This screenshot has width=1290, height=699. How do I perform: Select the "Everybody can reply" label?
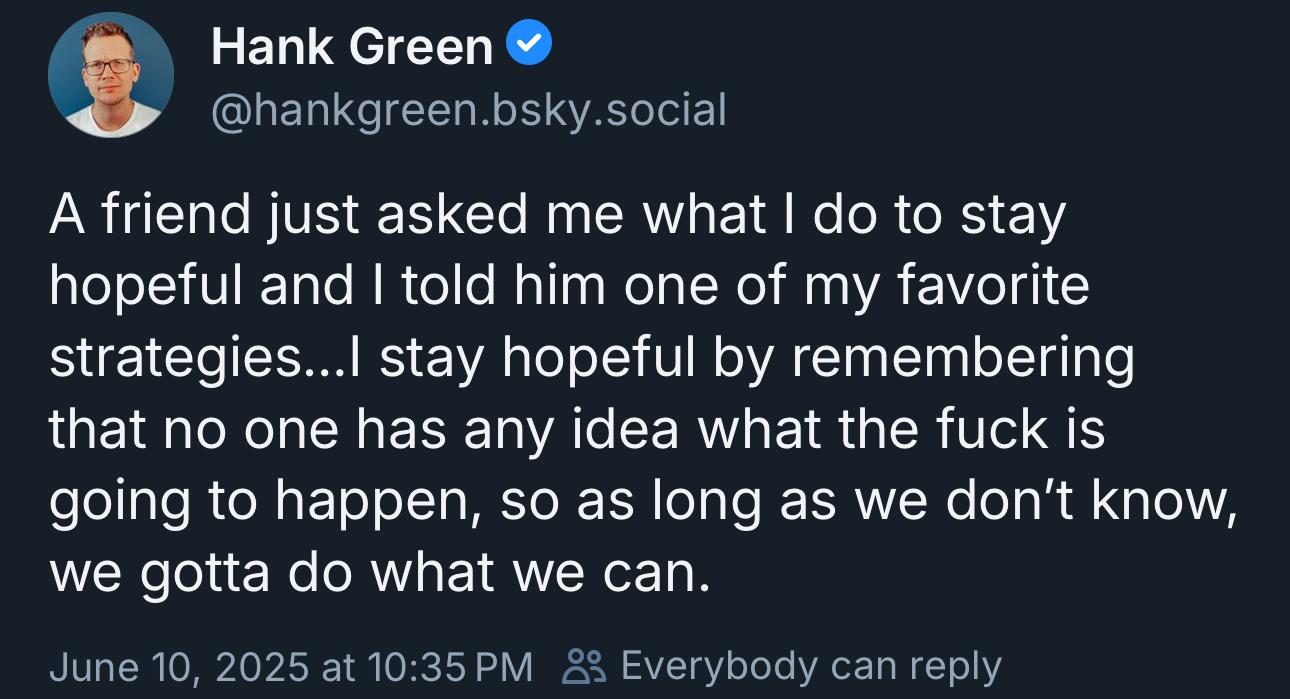pyautogui.click(x=811, y=666)
